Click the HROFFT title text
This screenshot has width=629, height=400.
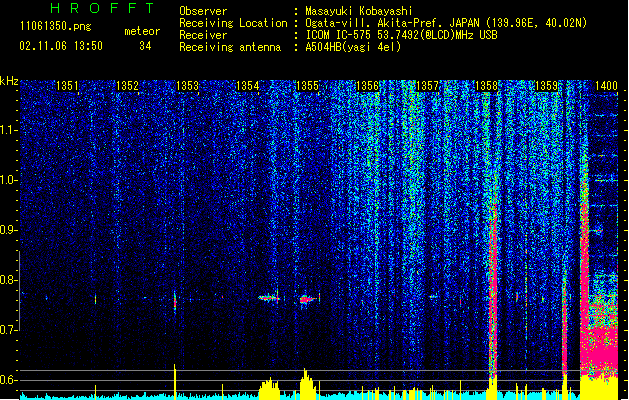103,8
